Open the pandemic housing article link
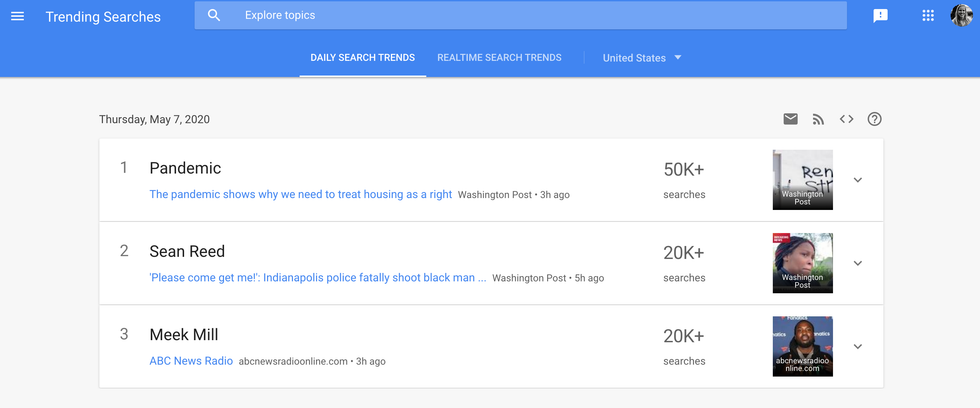This screenshot has height=408, width=980. click(x=300, y=194)
